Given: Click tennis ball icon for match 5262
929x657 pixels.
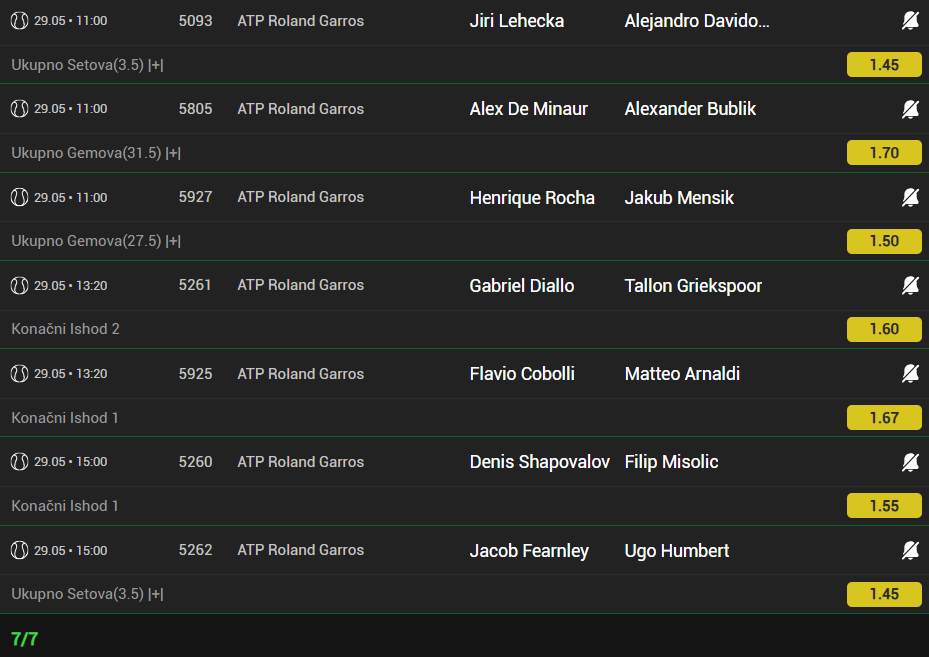Looking at the screenshot, I should click(x=19, y=550).
